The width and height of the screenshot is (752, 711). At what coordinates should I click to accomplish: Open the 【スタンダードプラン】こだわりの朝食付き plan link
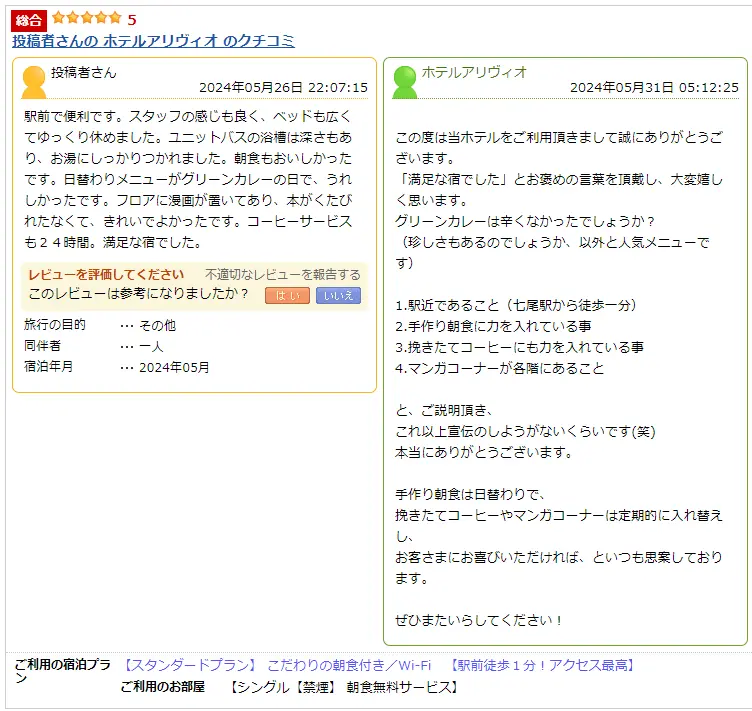point(379,665)
